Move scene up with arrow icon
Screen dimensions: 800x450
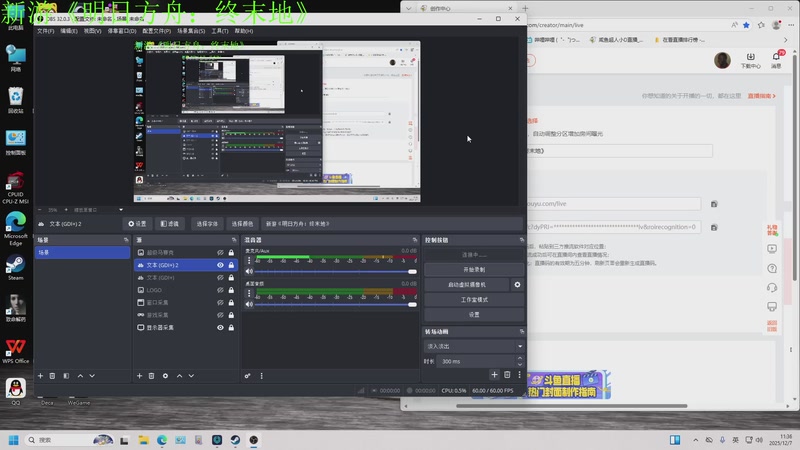[x=80, y=376]
